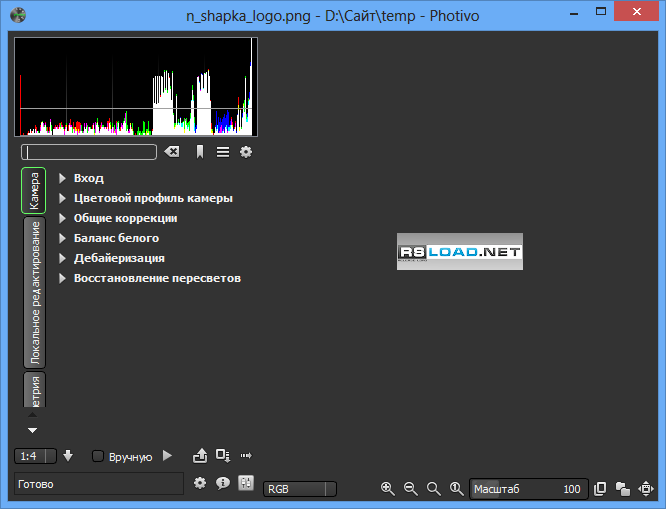Click the Photivo app icon in title bar

pyautogui.click(x=18, y=15)
